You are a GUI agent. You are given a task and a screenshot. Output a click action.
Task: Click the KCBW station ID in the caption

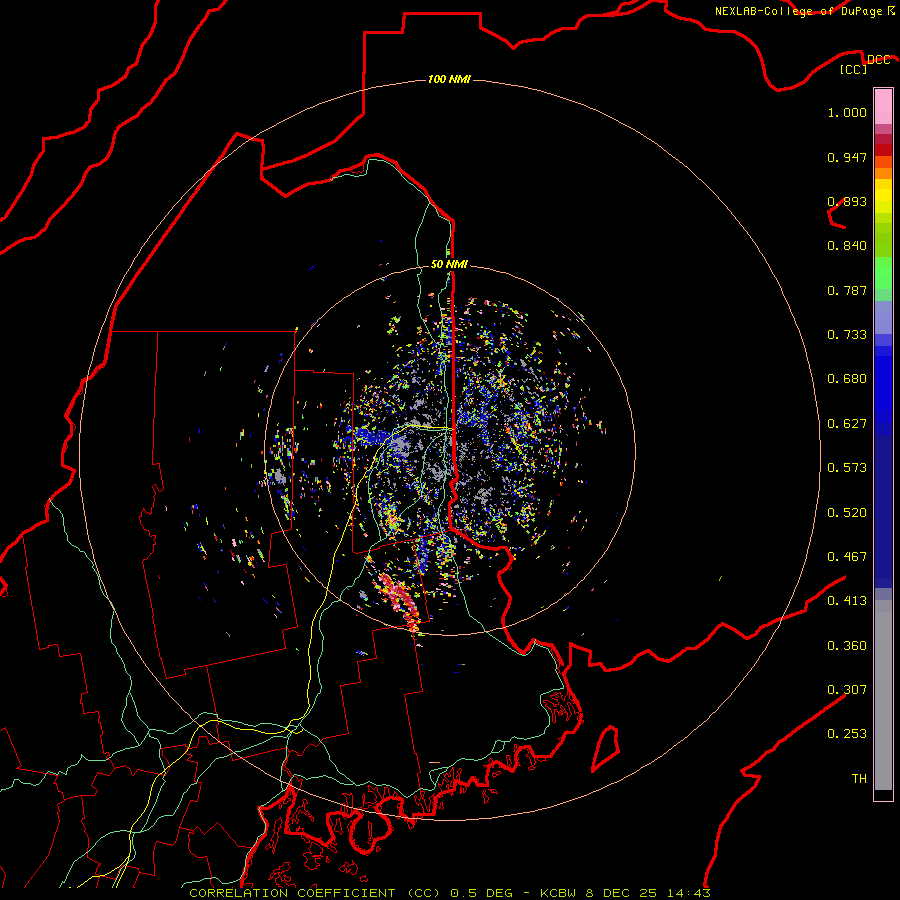(x=560, y=893)
